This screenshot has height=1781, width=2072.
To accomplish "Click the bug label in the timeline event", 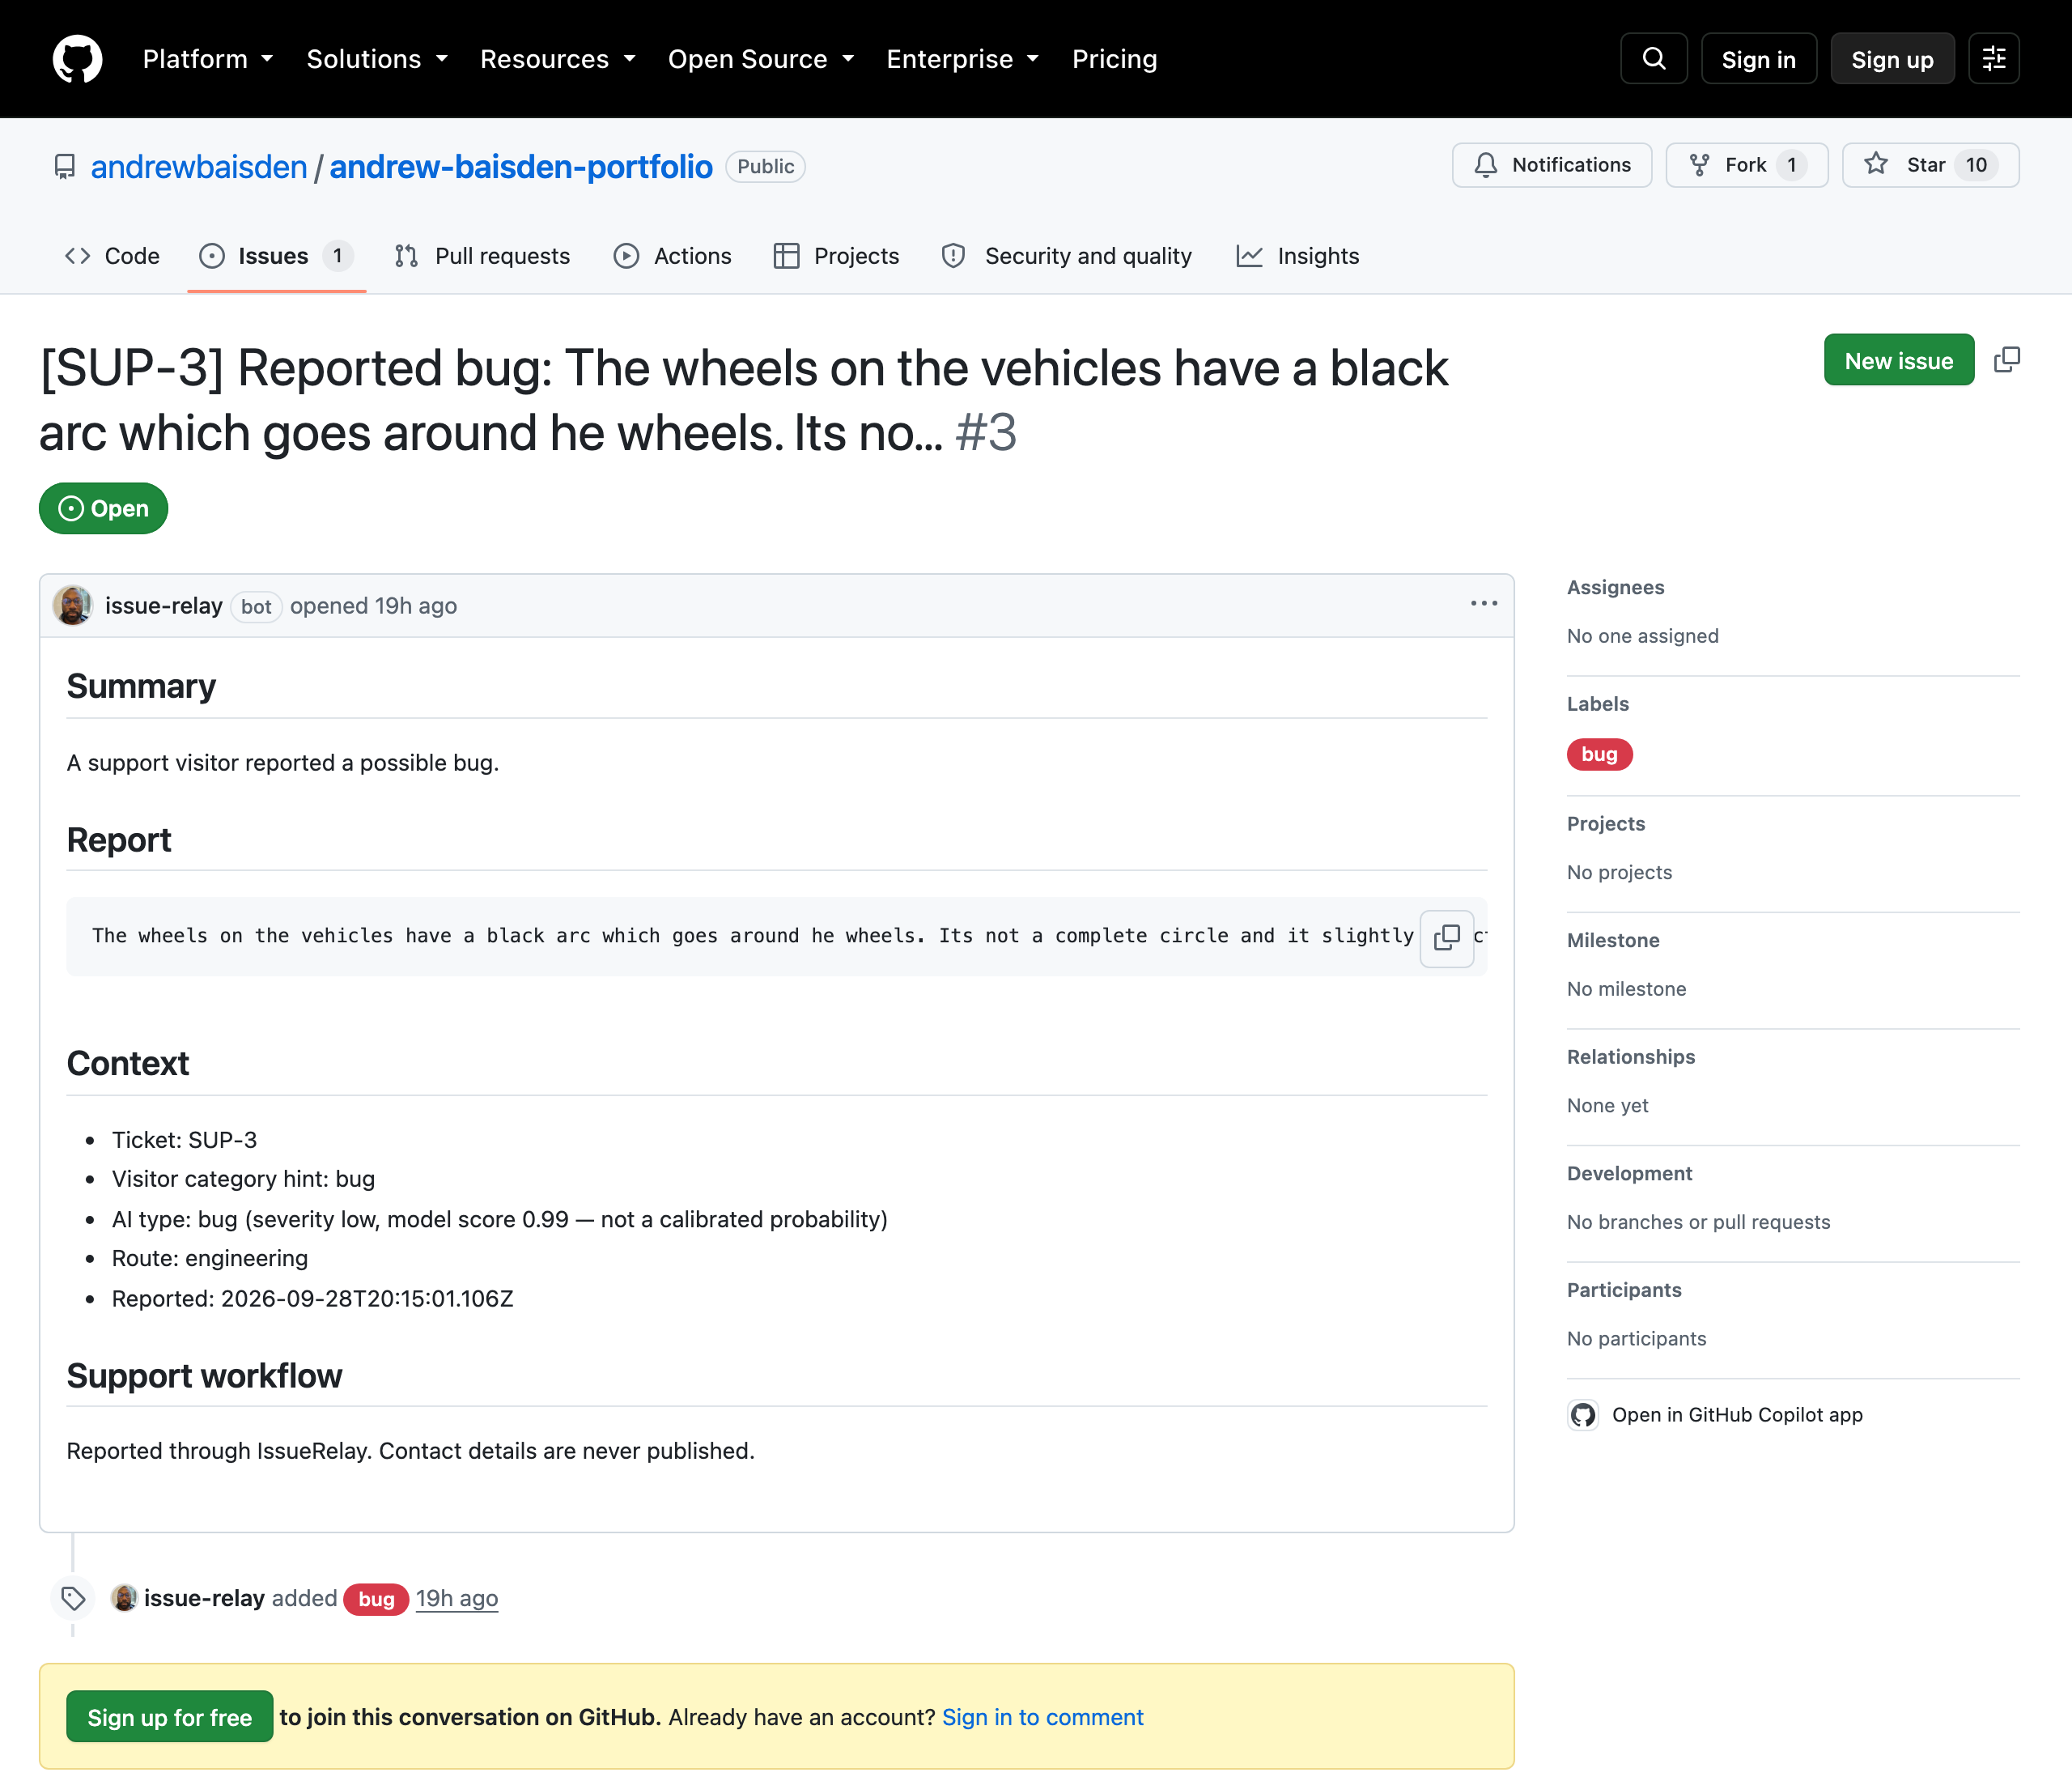I will (x=376, y=1599).
